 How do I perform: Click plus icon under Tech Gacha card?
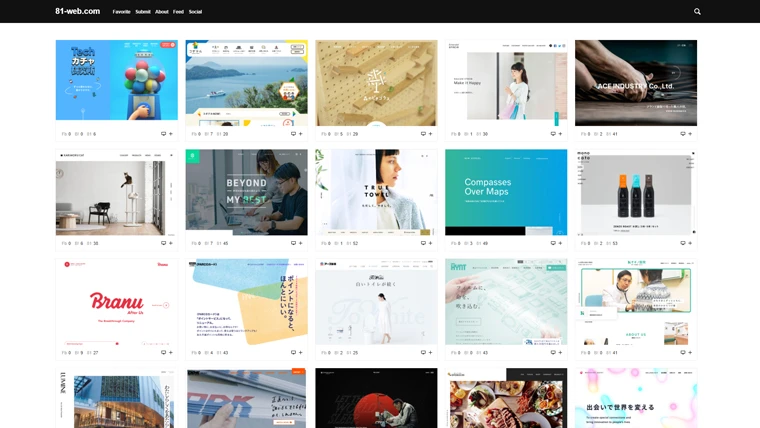[x=171, y=134]
